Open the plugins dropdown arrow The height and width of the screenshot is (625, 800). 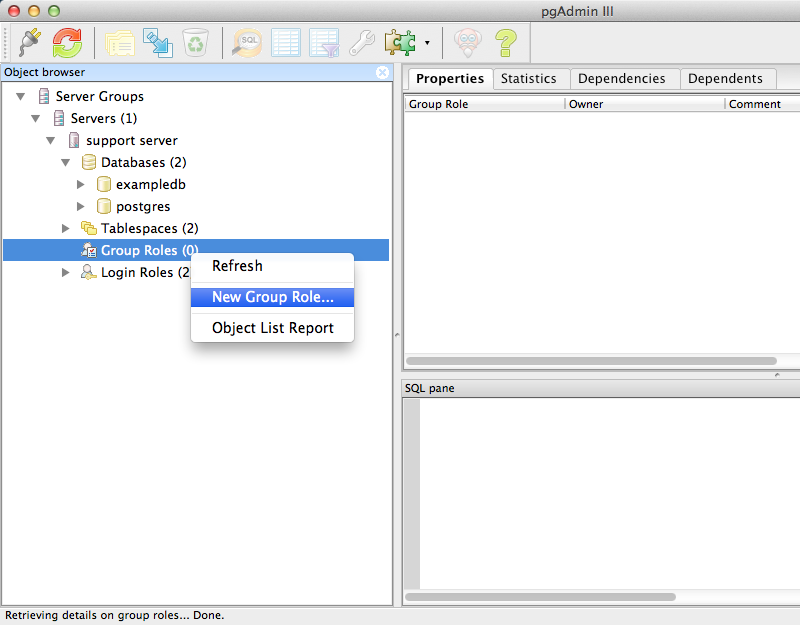pyautogui.click(x=426, y=43)
